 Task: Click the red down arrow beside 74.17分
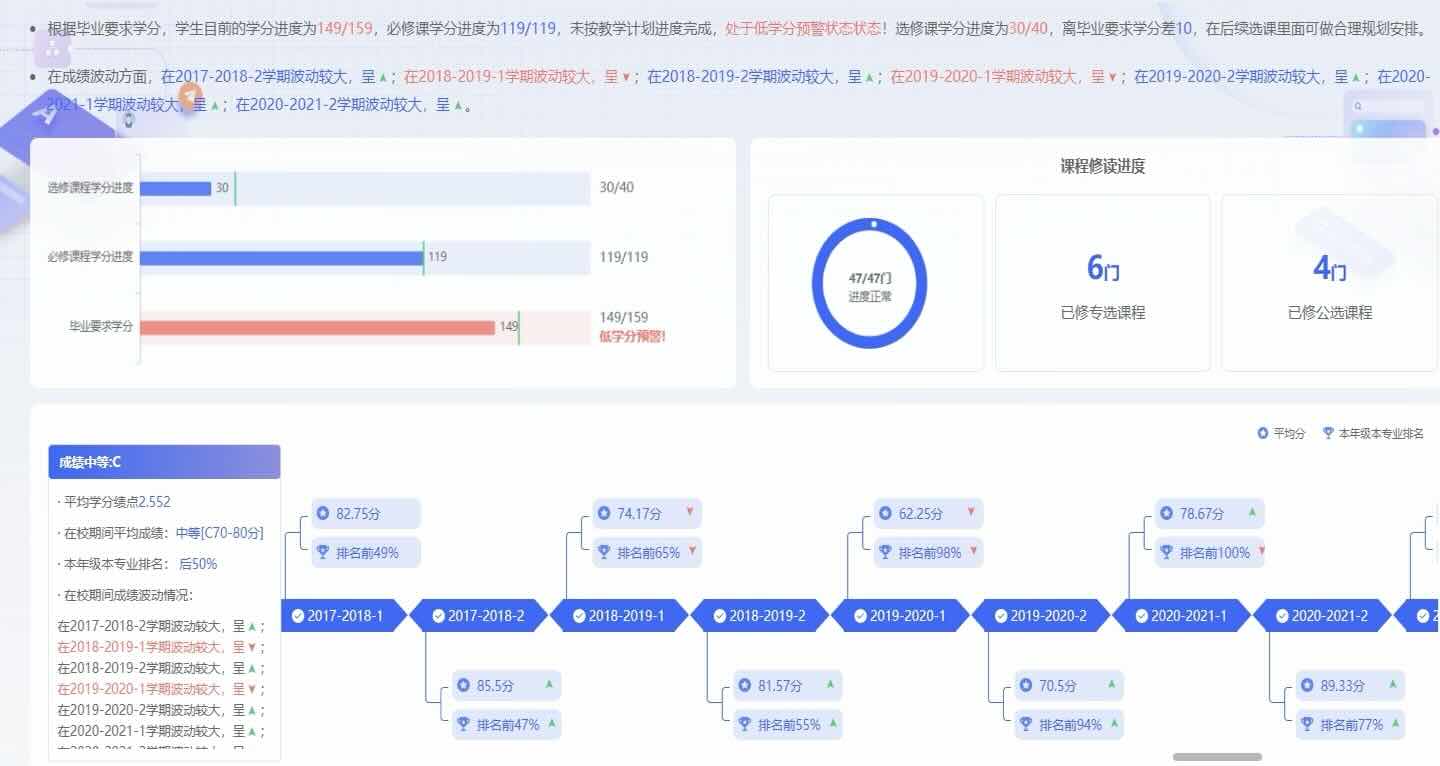(x=689, y=513)
